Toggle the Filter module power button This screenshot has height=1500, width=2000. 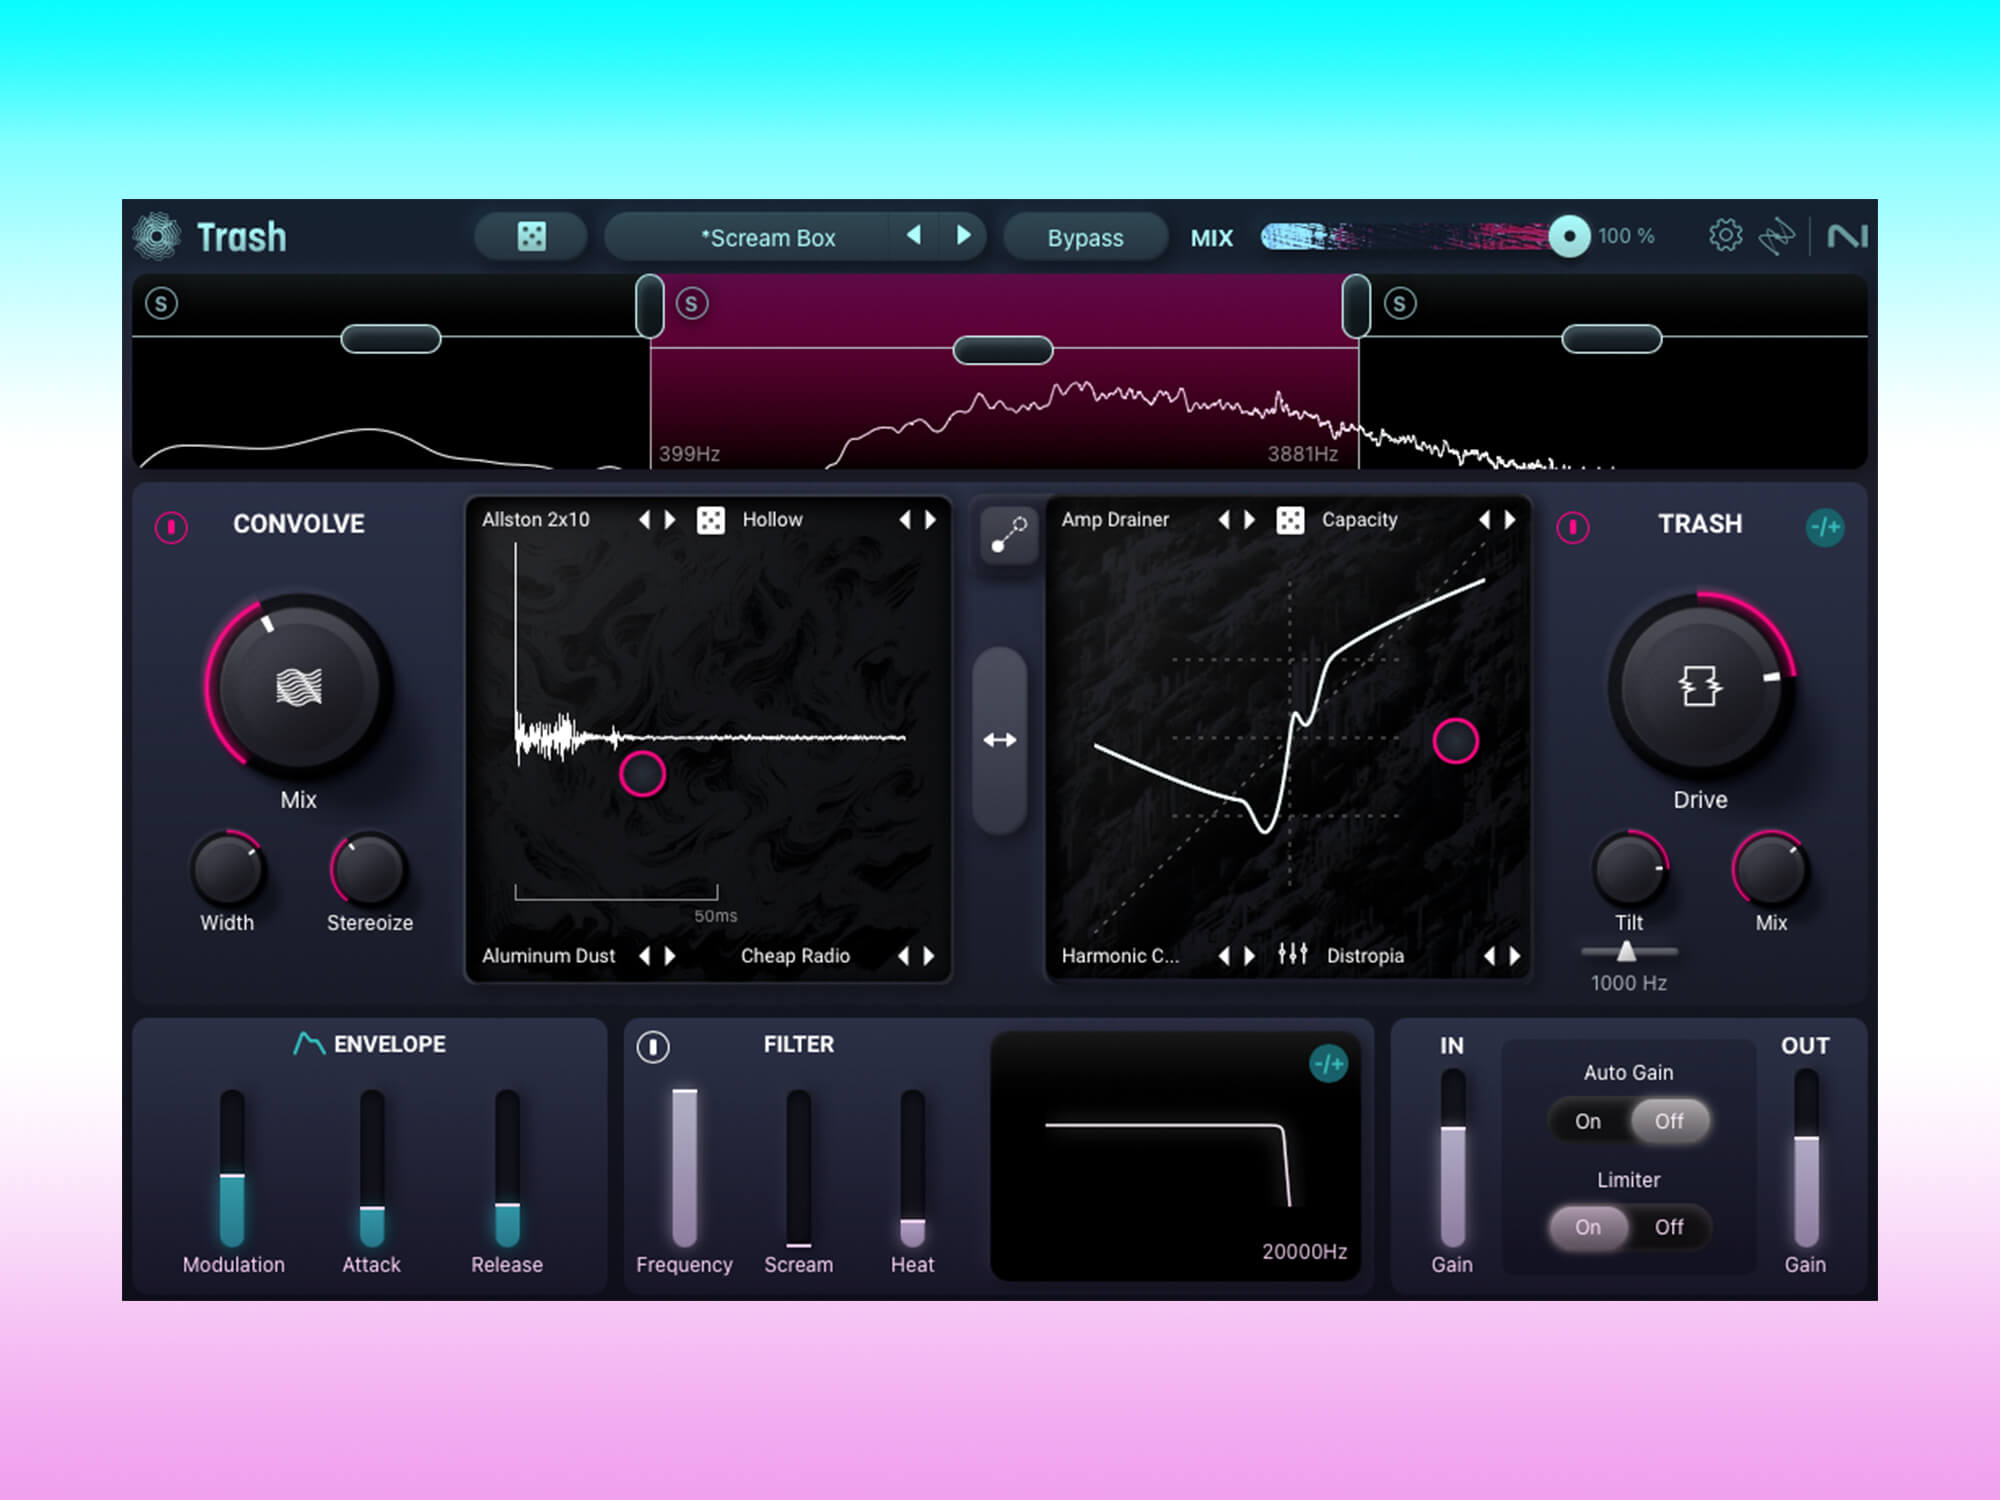[653, 1046]
